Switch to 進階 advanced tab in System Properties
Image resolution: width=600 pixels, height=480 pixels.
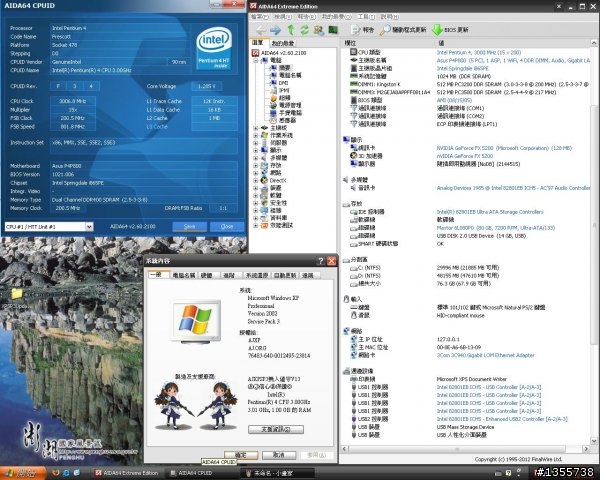[229, 275]
